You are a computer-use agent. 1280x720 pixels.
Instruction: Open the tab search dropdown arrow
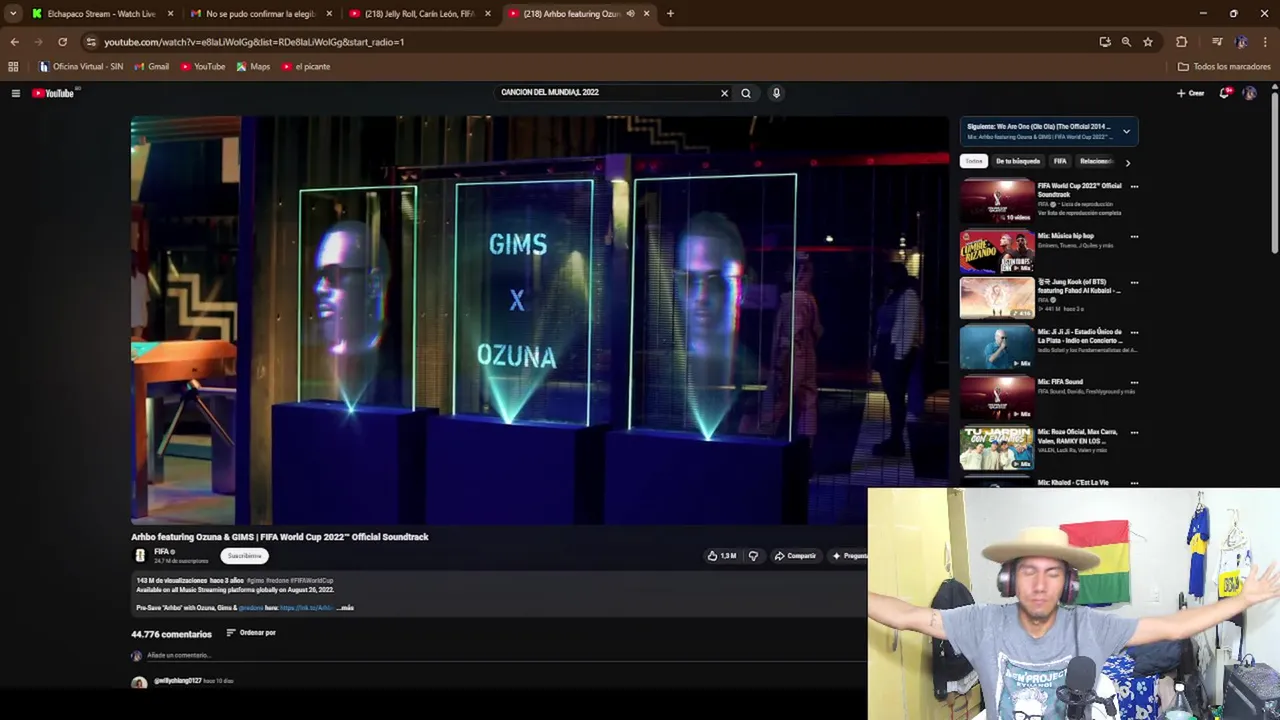point(13,14)
